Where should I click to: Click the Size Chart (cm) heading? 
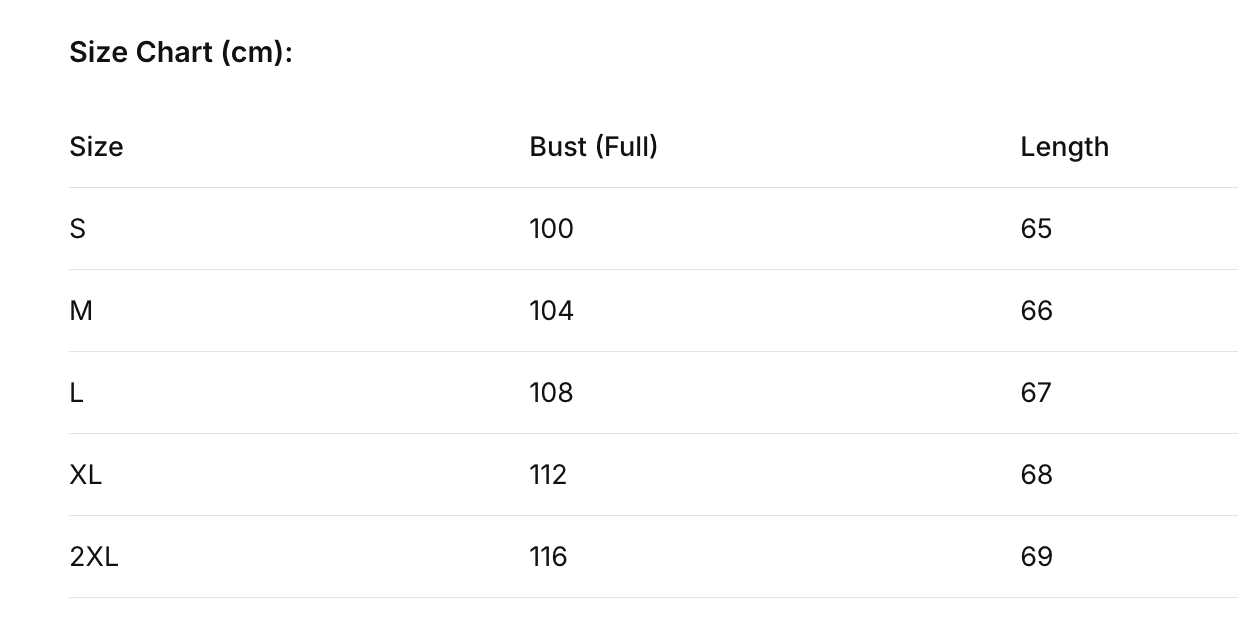(x=181, y=53)
